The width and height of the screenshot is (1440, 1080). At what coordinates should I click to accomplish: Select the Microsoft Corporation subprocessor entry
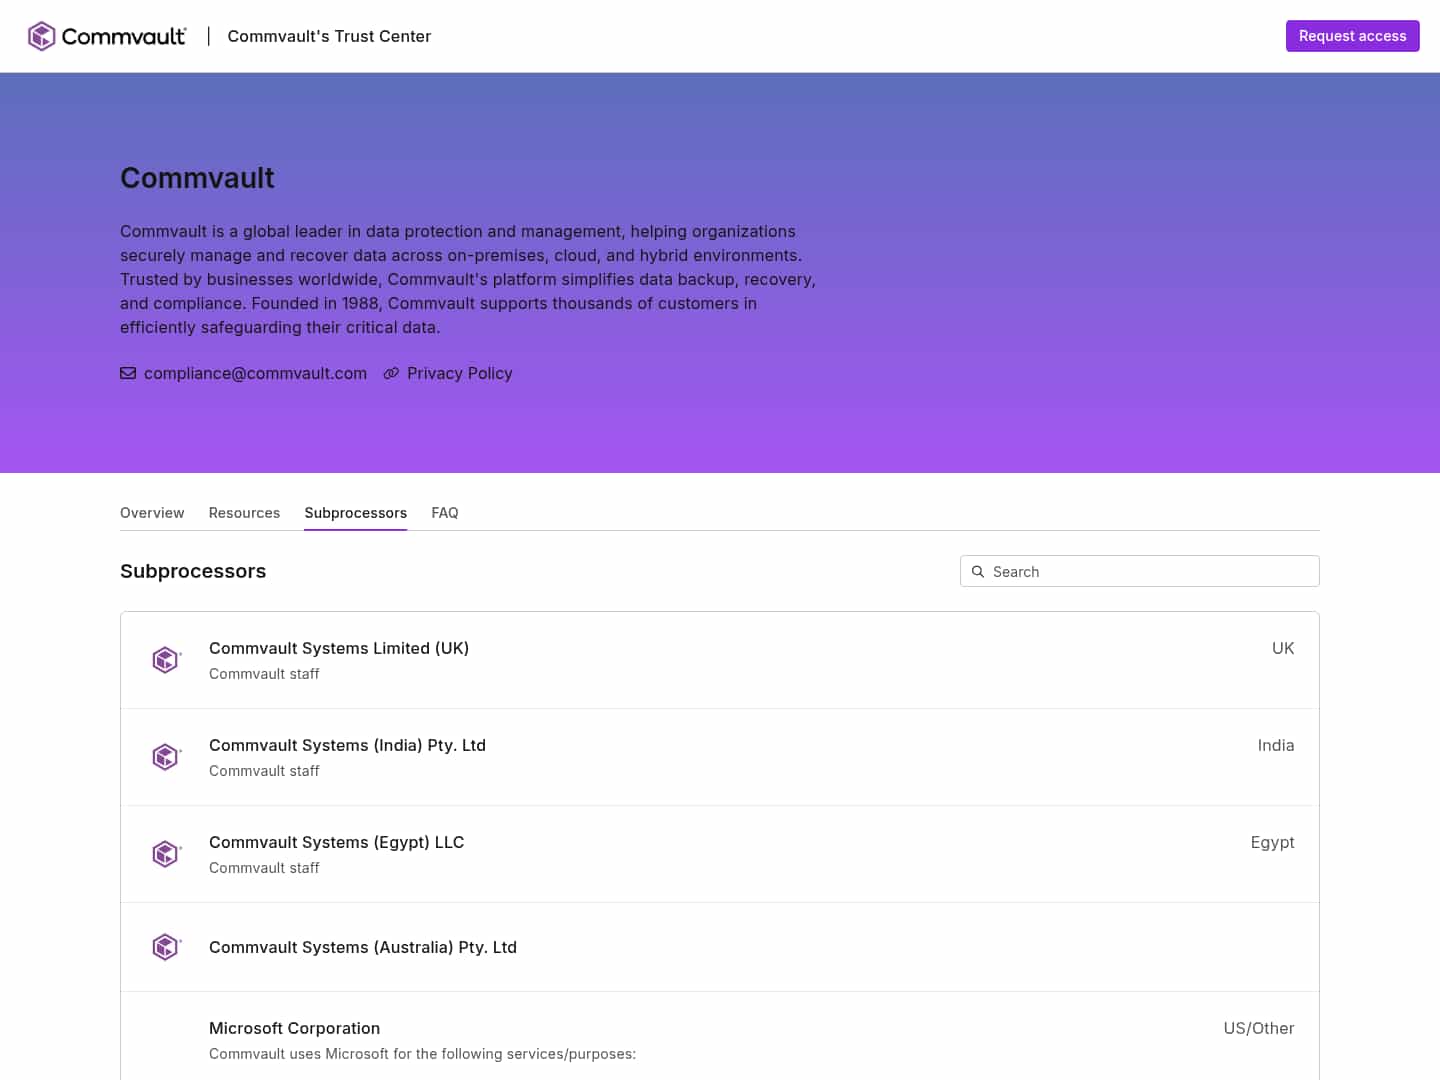[294, 1028]
